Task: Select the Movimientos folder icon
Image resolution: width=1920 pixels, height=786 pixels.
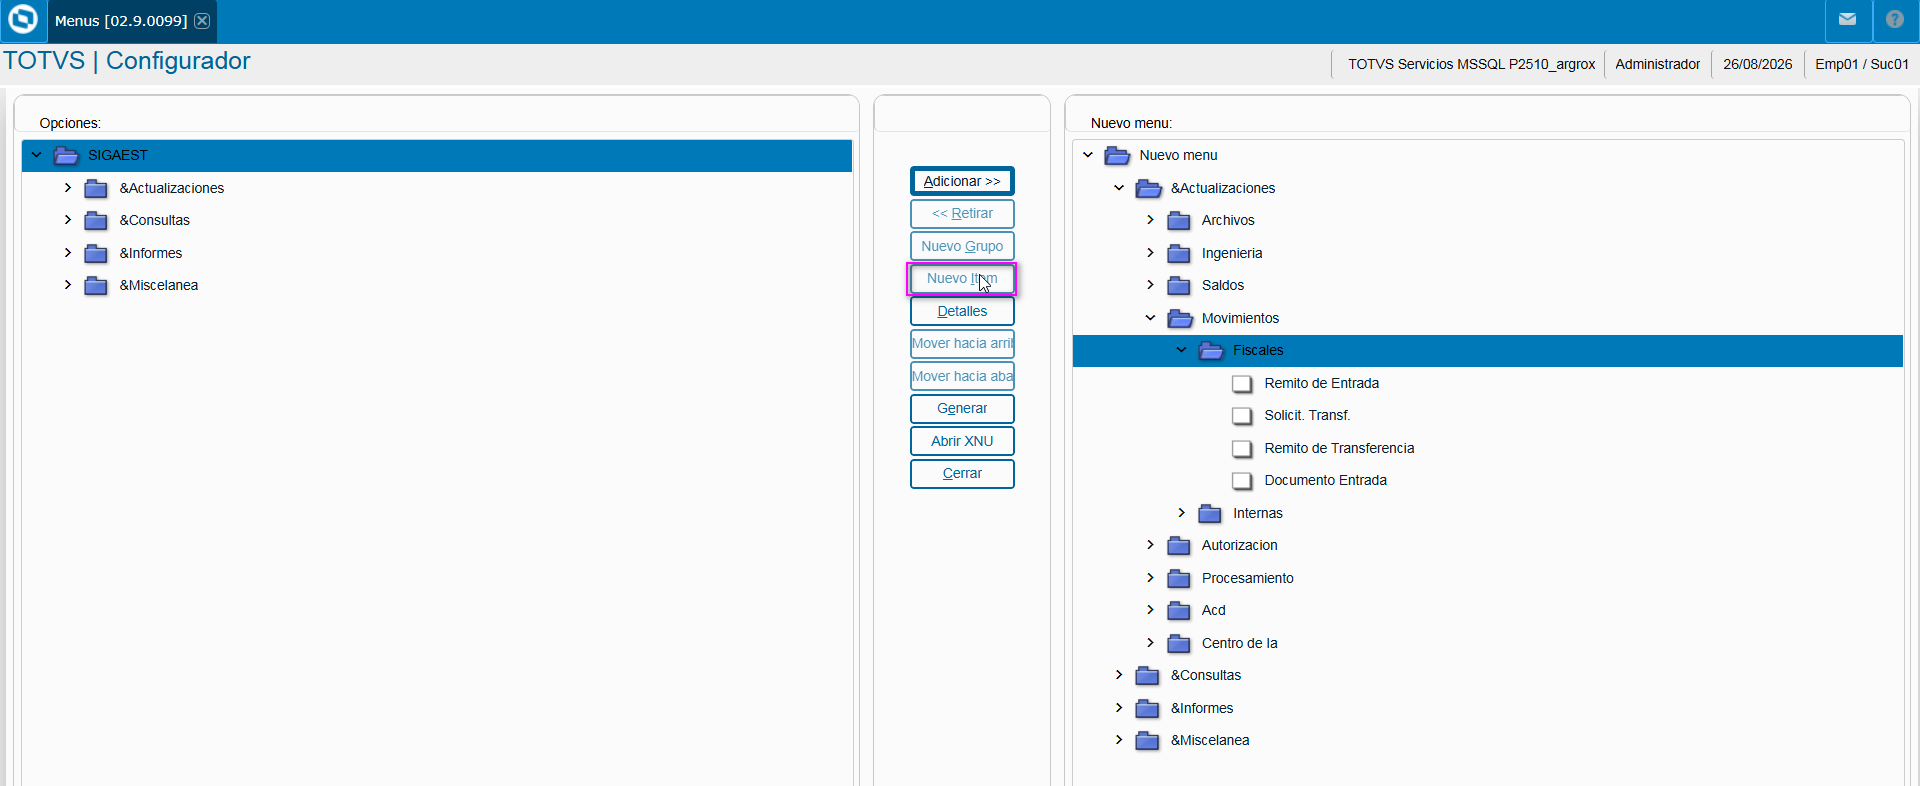Action: click(x=1180, y=318)
